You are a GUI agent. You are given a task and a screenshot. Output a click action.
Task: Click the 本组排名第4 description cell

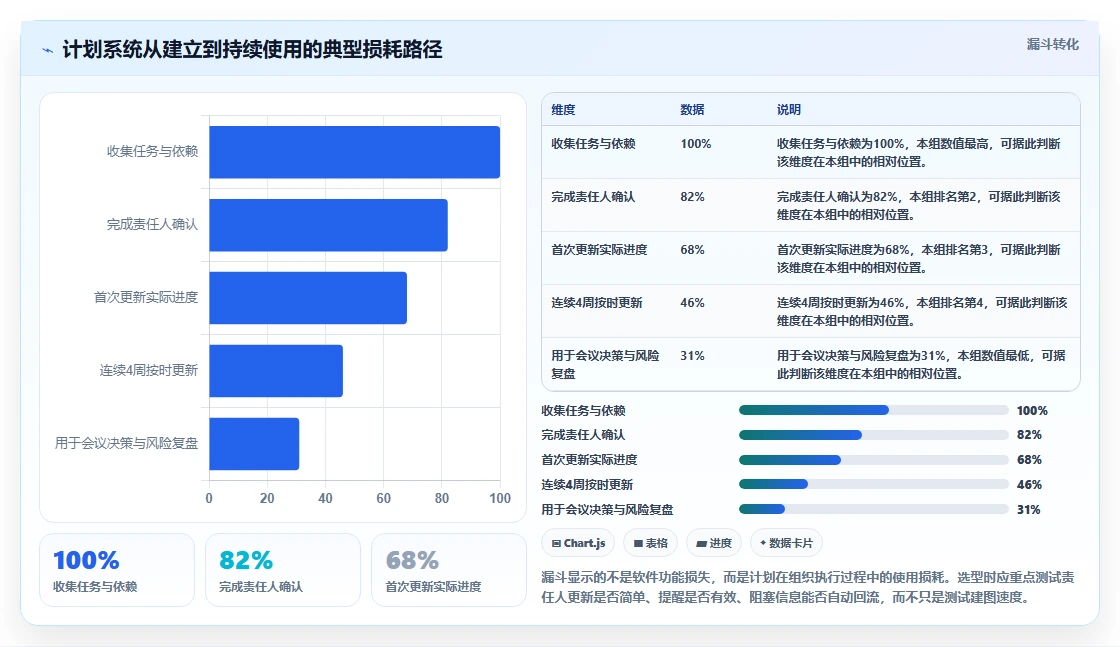click(922, 311)
